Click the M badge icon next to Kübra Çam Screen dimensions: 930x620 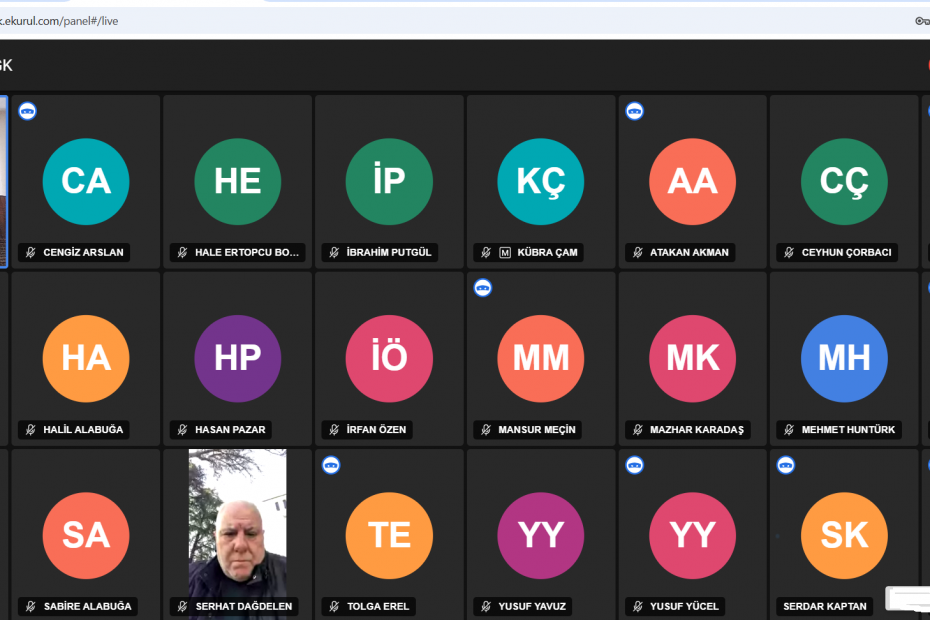505,253
